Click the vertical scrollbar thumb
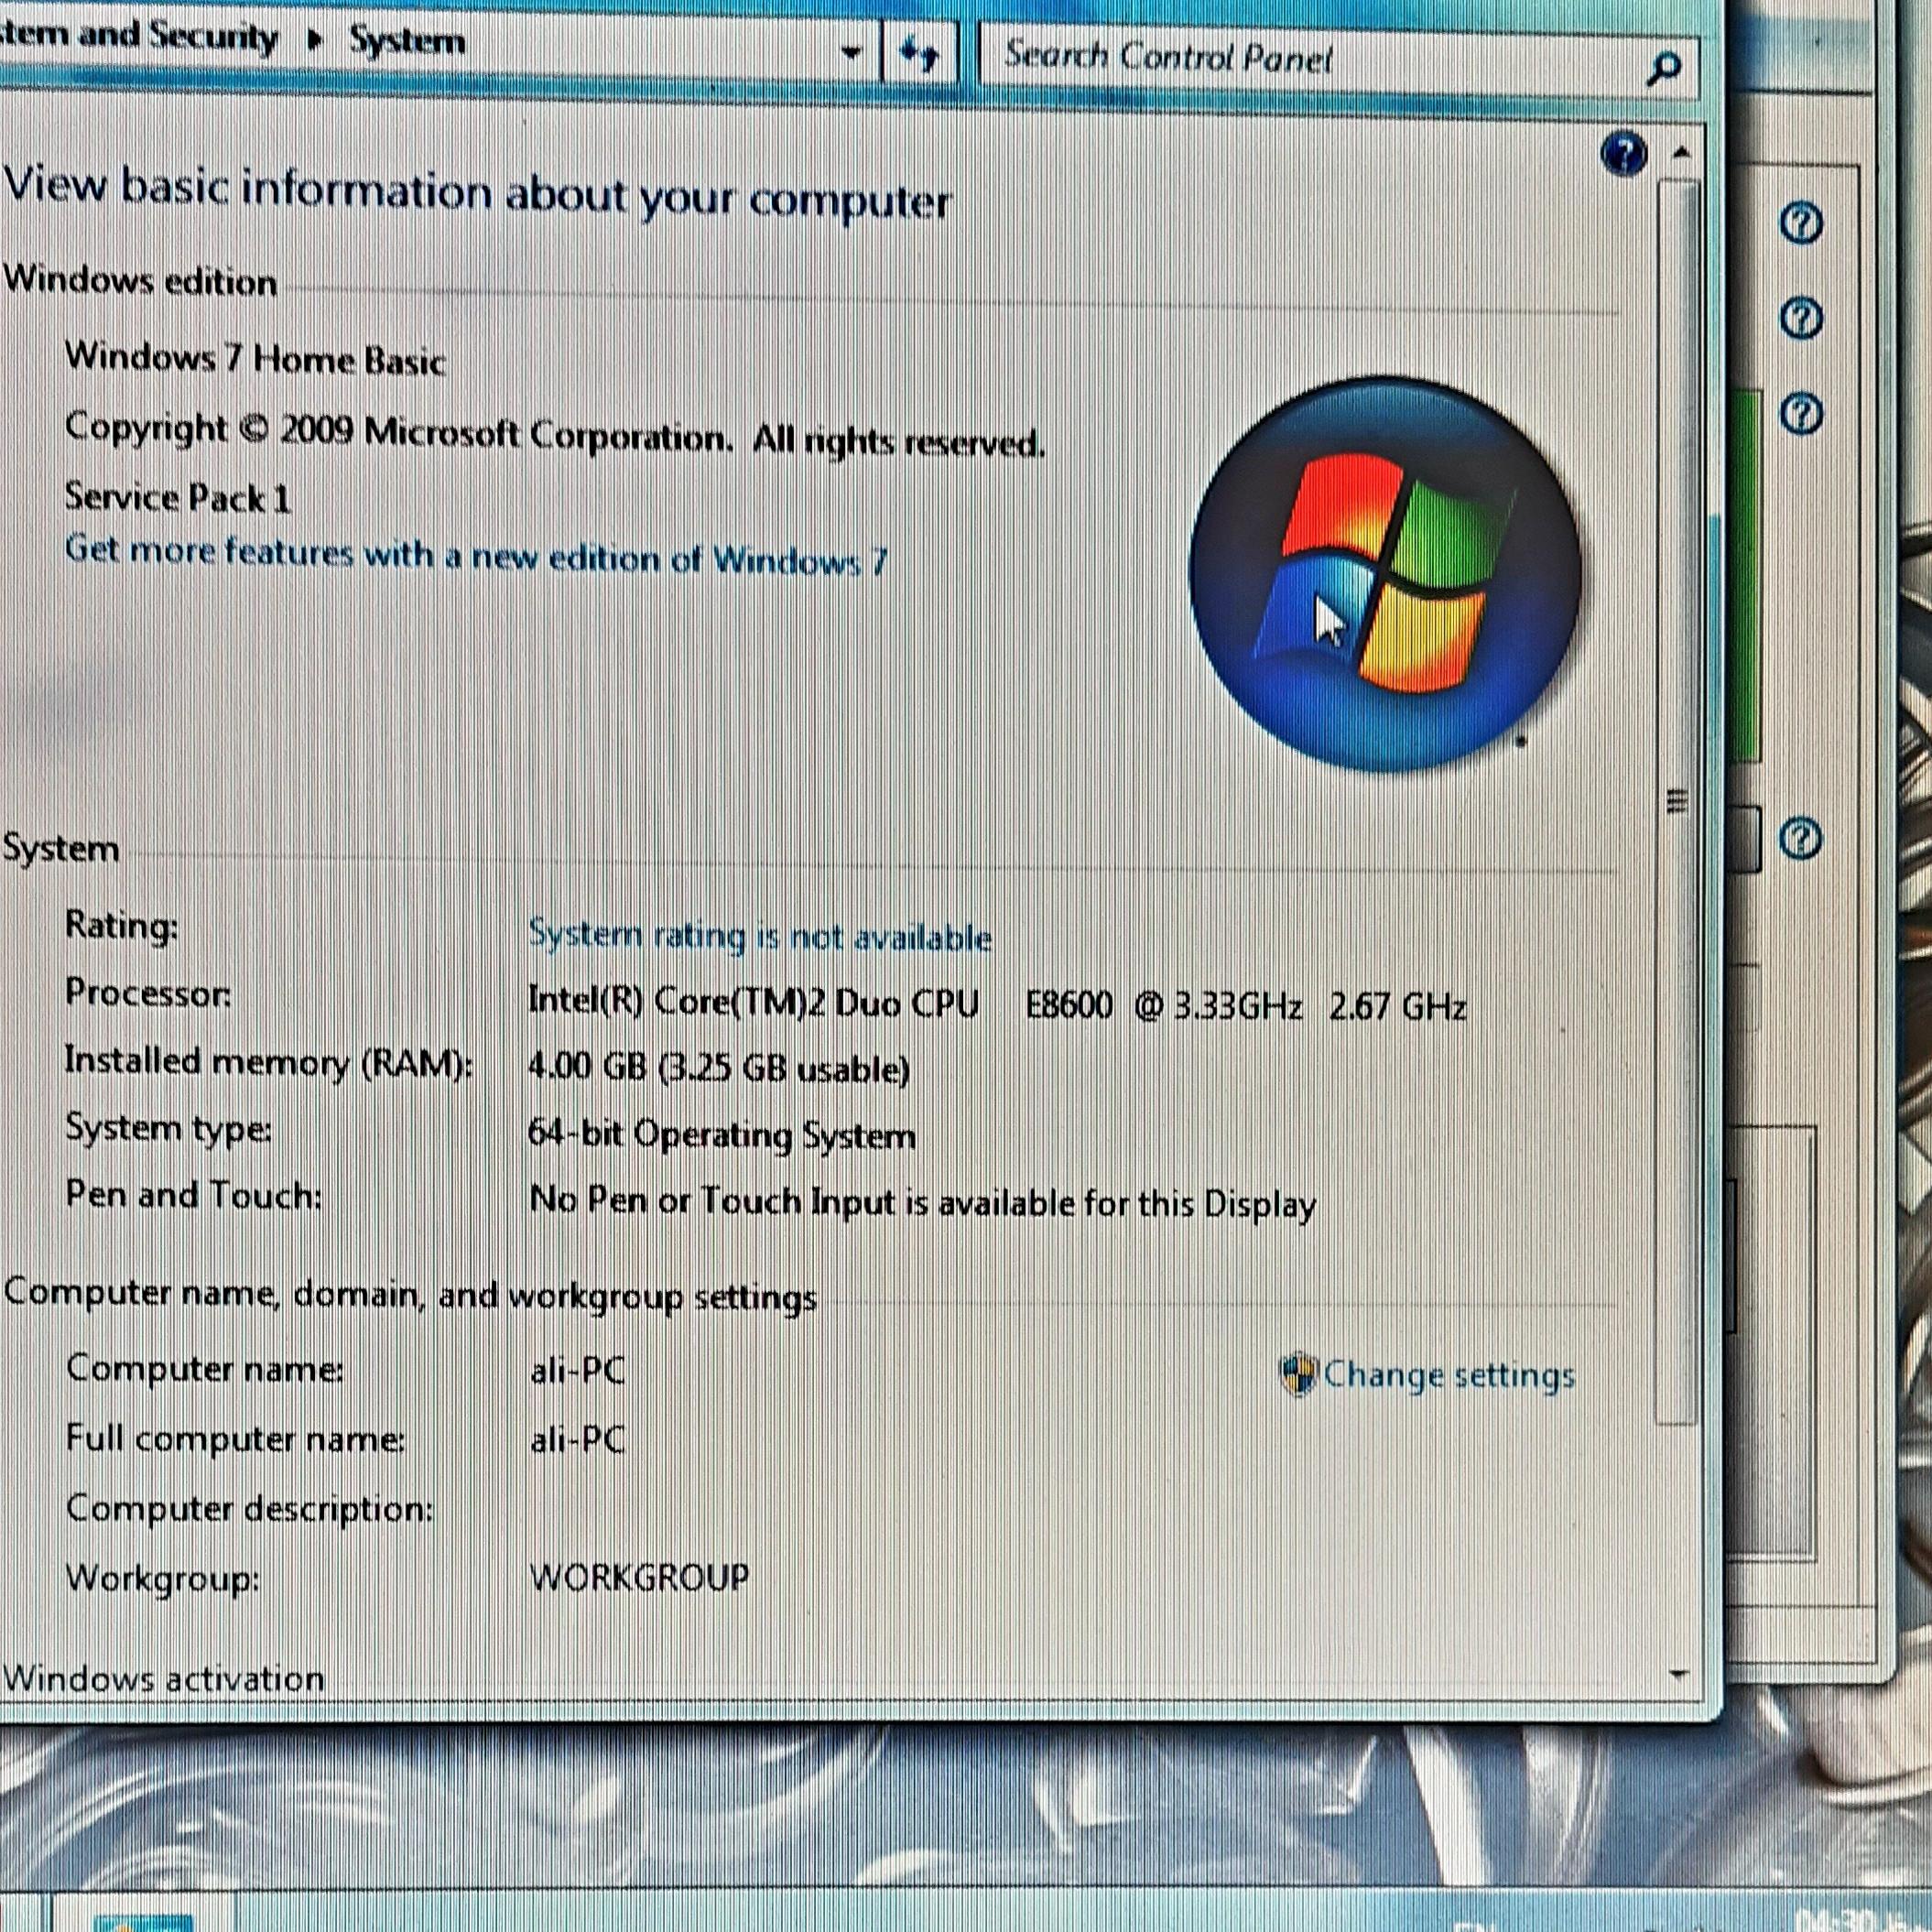 (1679, 800)
